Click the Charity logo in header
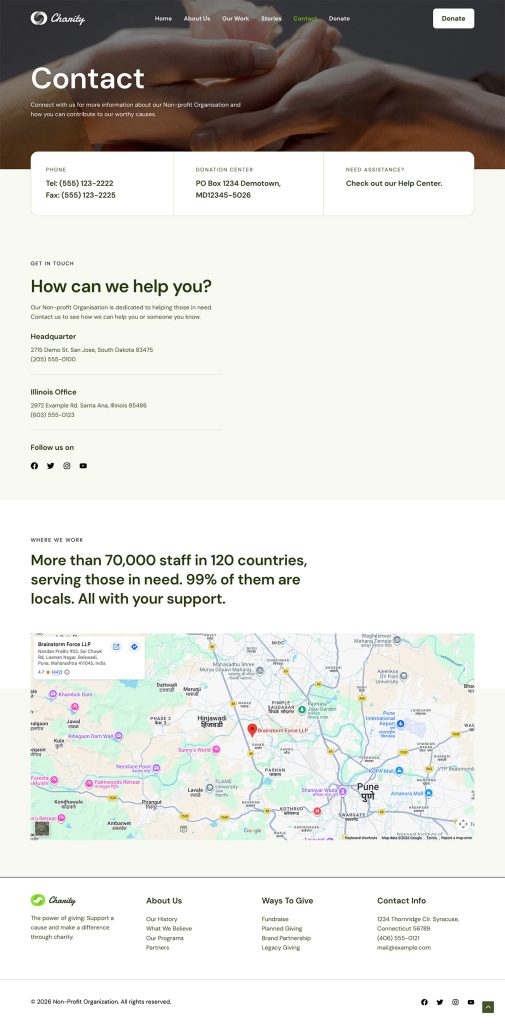The width and height of the screenshot is (505, 1024). coord(57,18)
